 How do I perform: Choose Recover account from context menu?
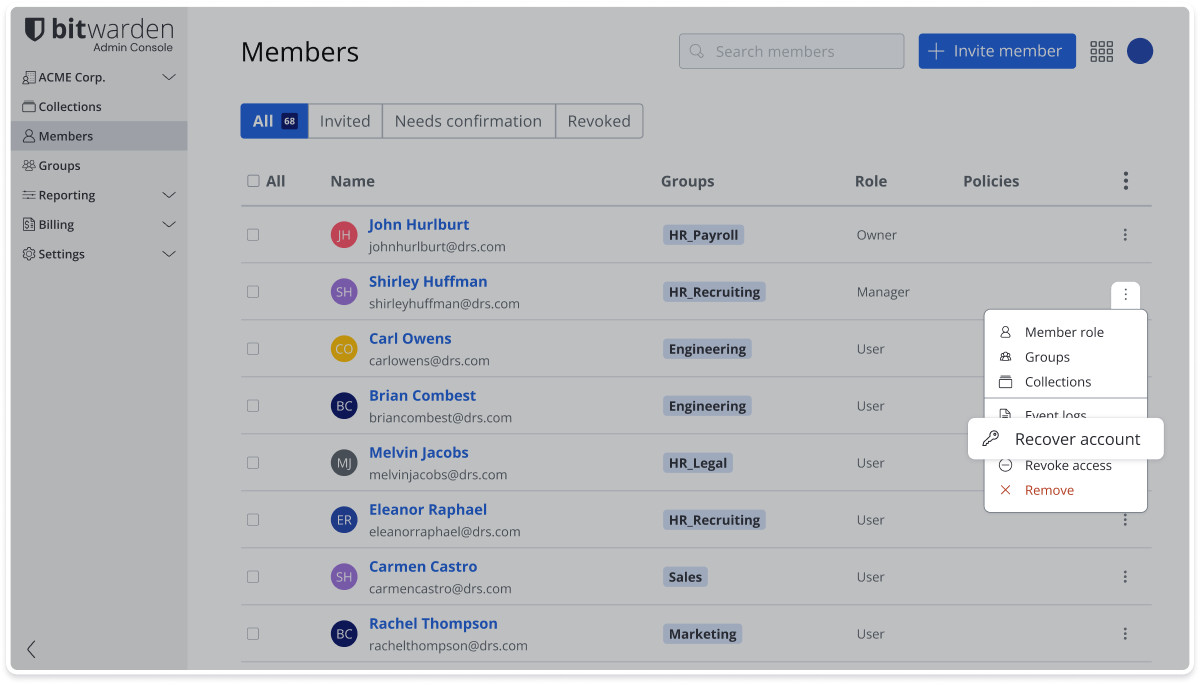click(x=1066, y=439)
